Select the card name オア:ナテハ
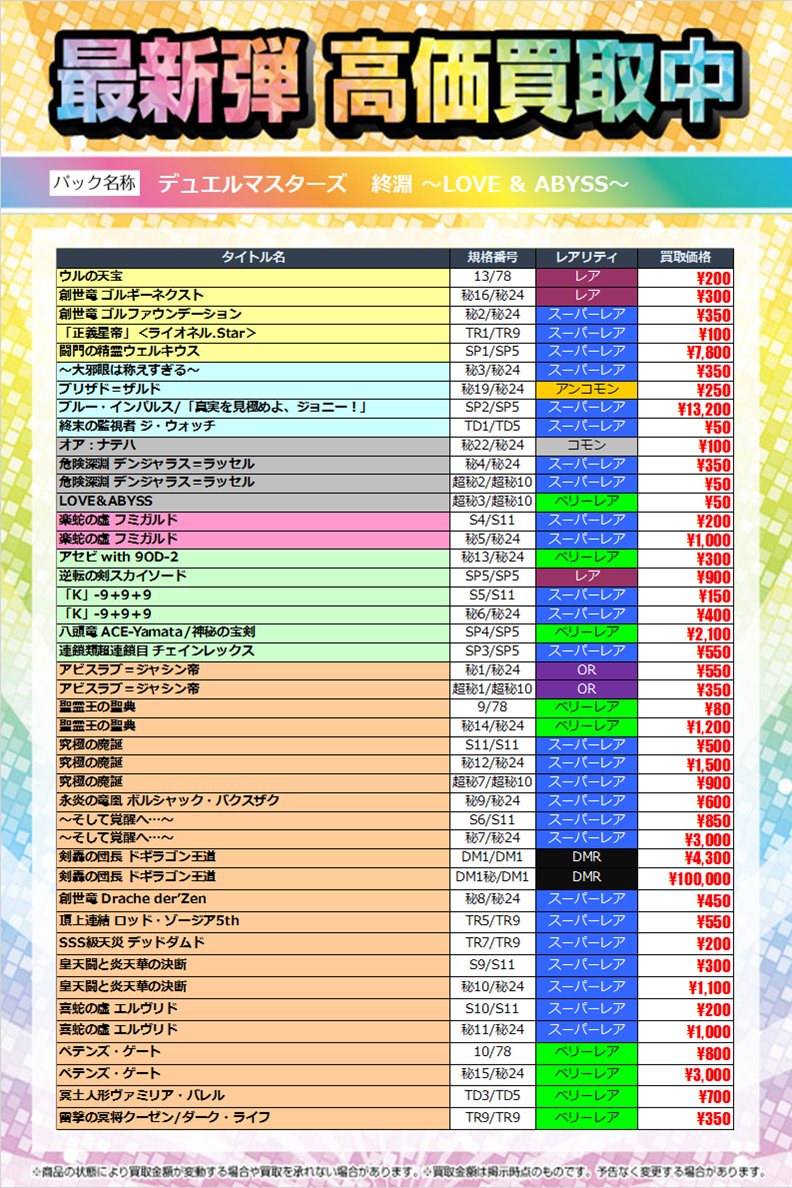The width and height of the screenshot is (792, 1188). coord(97,446)
